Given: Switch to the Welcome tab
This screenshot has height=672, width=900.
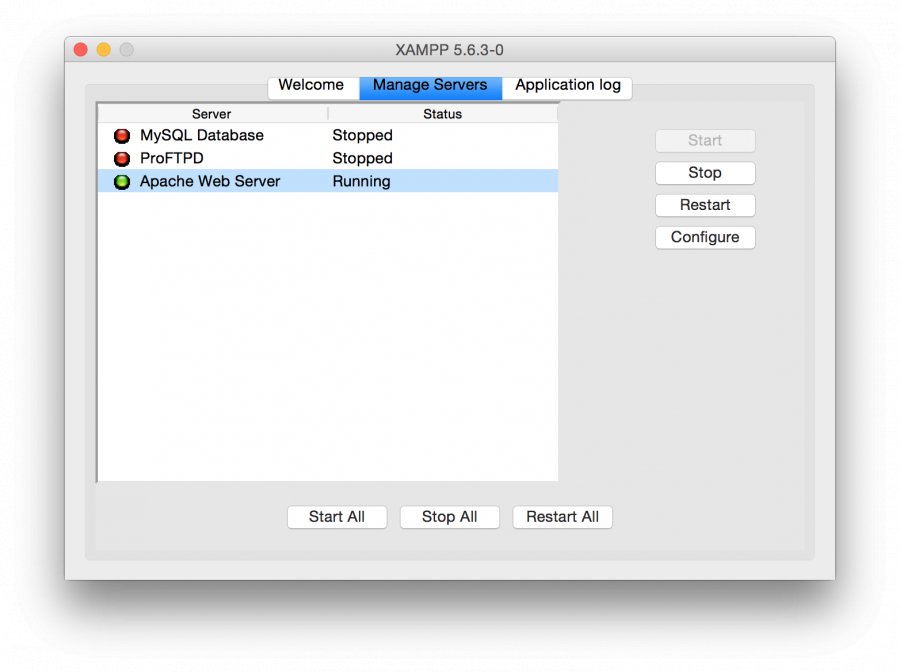Looking at the screenshot, I should (x=313, y=86).
